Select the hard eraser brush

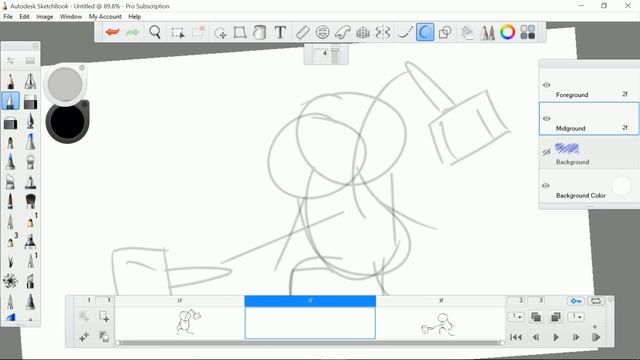click(10, 122)
